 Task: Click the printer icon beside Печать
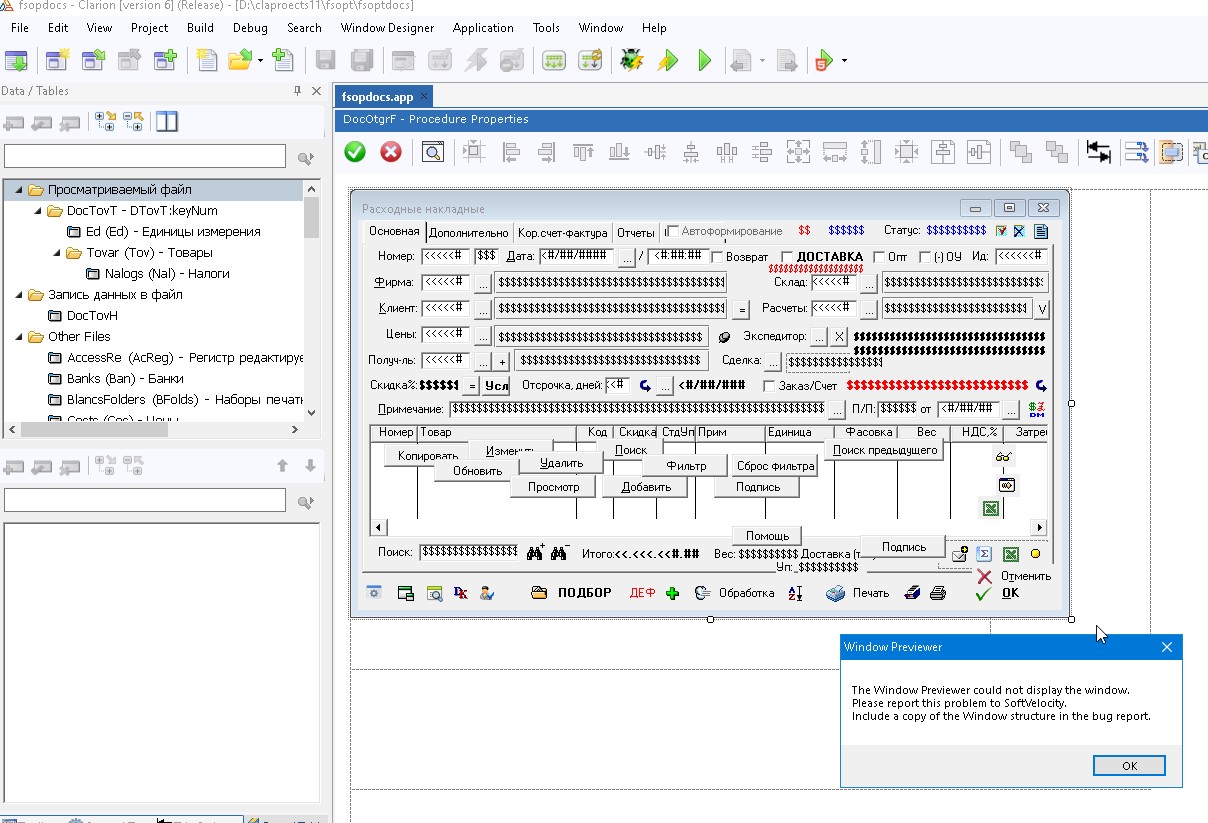click(x=836, y=593)
